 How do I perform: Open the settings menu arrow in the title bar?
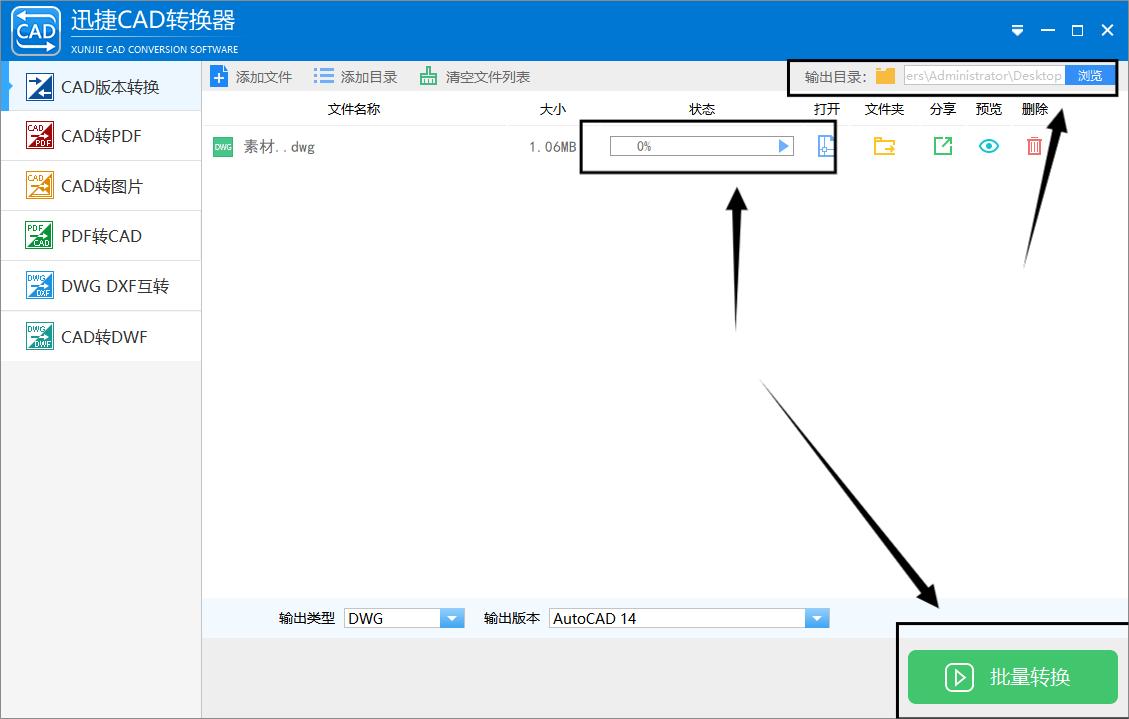(x=1017, y=30)
